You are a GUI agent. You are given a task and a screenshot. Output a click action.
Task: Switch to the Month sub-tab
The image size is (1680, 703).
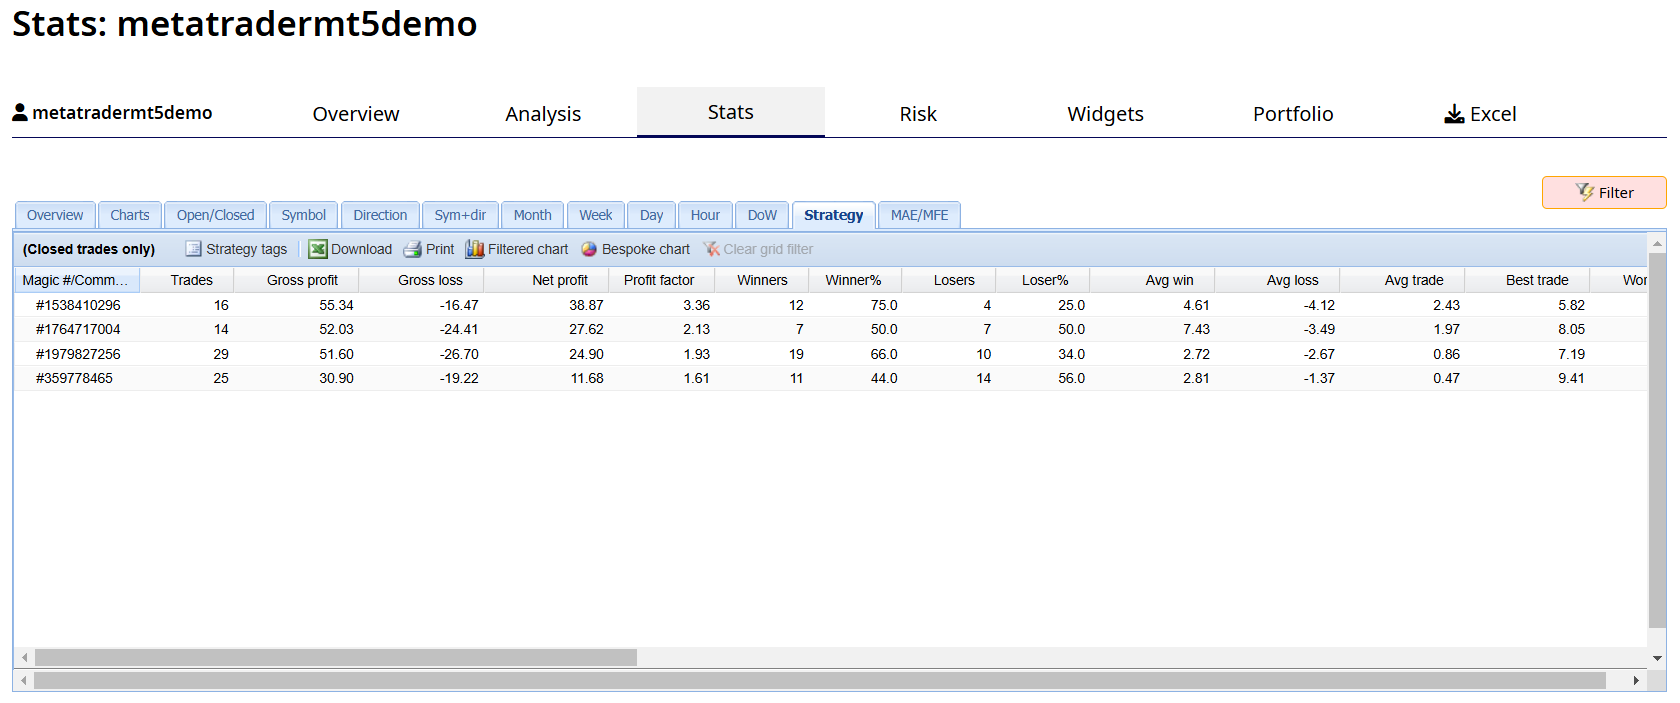533,215
